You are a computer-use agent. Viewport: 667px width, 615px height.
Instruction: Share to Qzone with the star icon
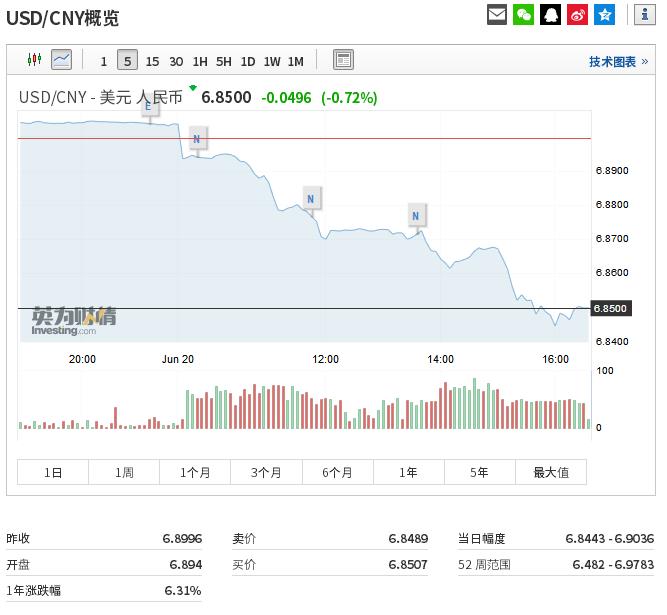pyautogui.click(x=605, y=14)
